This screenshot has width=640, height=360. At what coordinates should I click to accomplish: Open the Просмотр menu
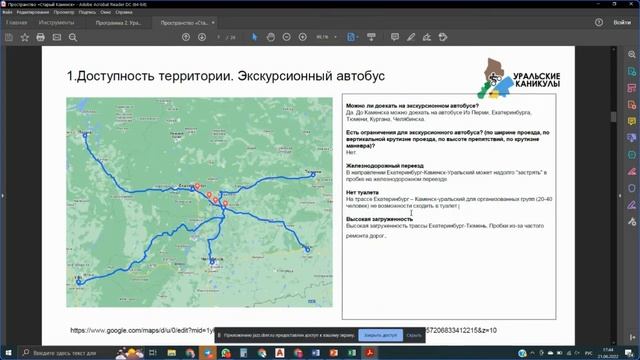(x=64, y=12)
